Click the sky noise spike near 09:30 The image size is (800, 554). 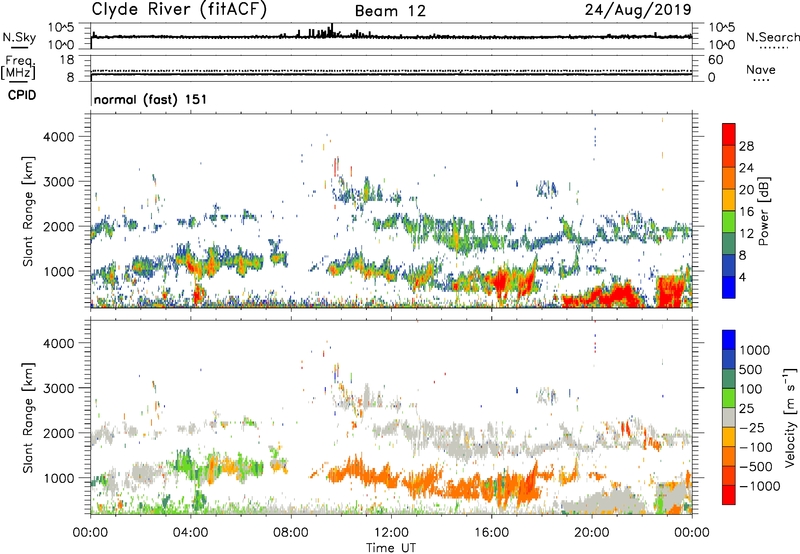click(332, 29)
